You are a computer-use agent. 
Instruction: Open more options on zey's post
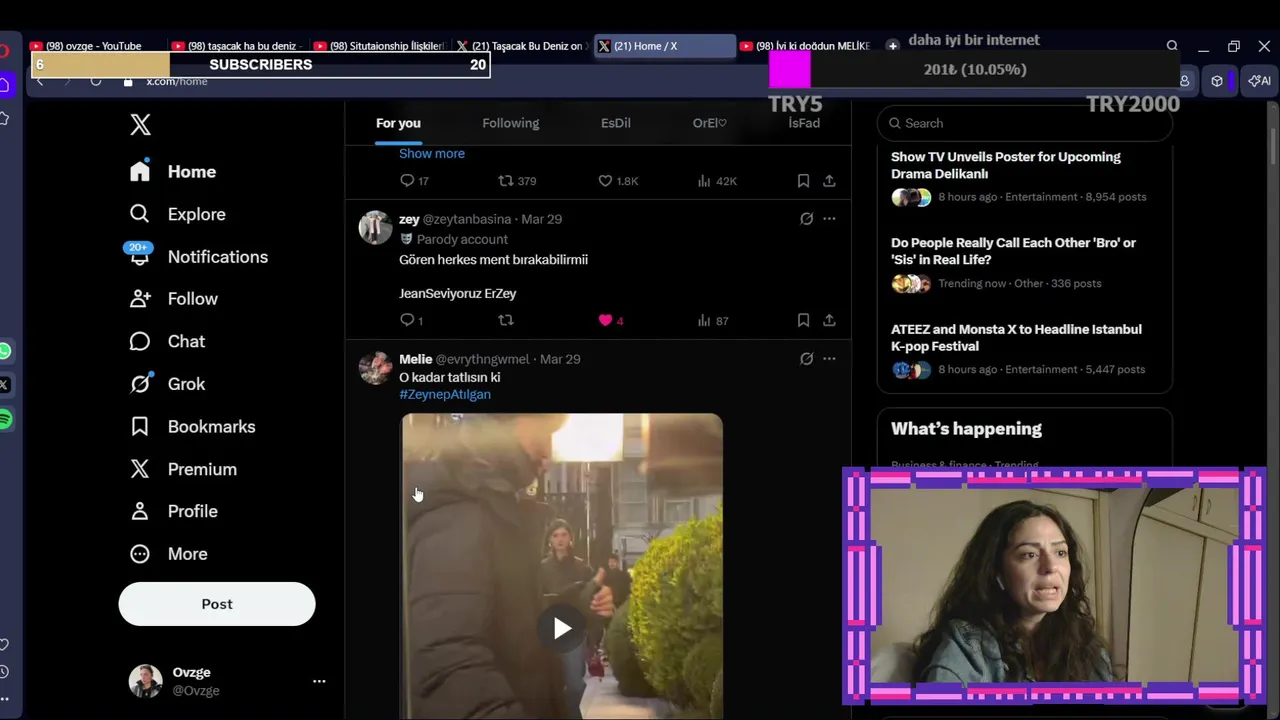coord(829,219)
